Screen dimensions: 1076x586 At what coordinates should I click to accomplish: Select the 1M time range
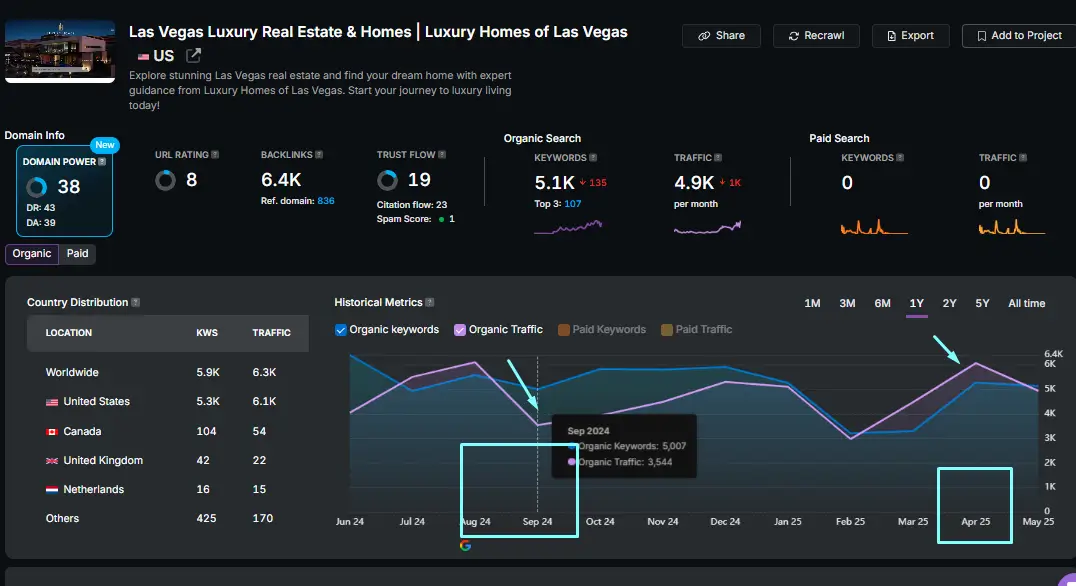coord(812,303)
